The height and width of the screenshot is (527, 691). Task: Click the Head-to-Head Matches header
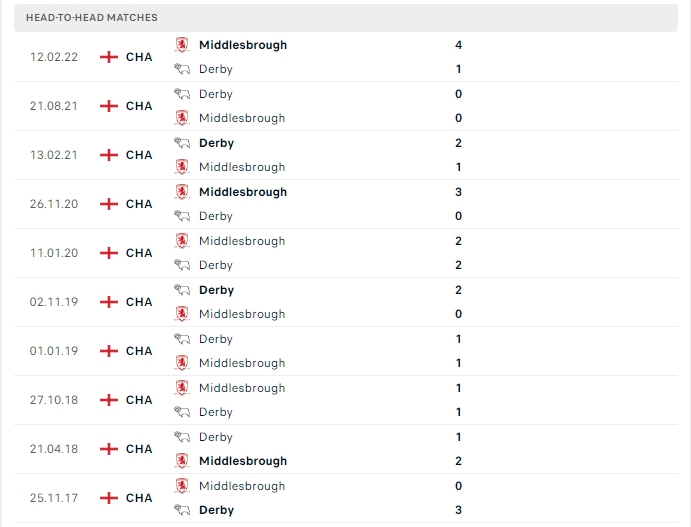[x=92, y=18]
